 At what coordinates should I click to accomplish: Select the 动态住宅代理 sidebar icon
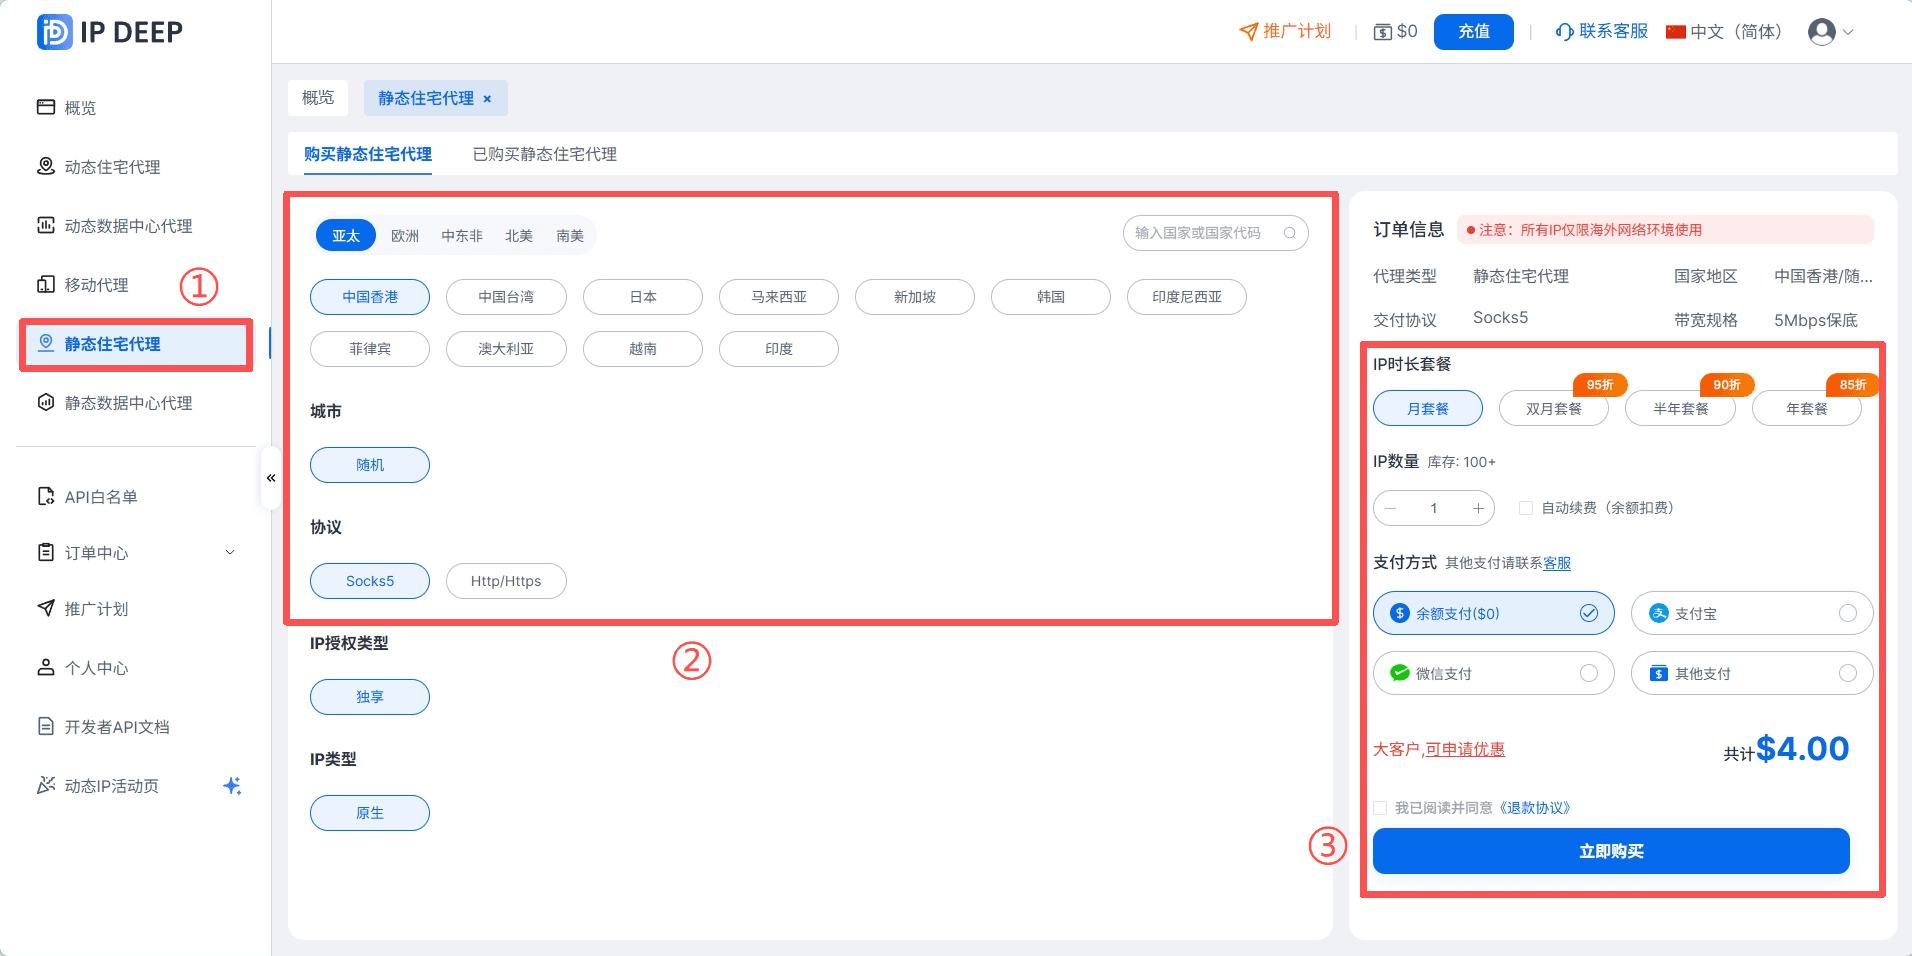[x=45, y=167]
